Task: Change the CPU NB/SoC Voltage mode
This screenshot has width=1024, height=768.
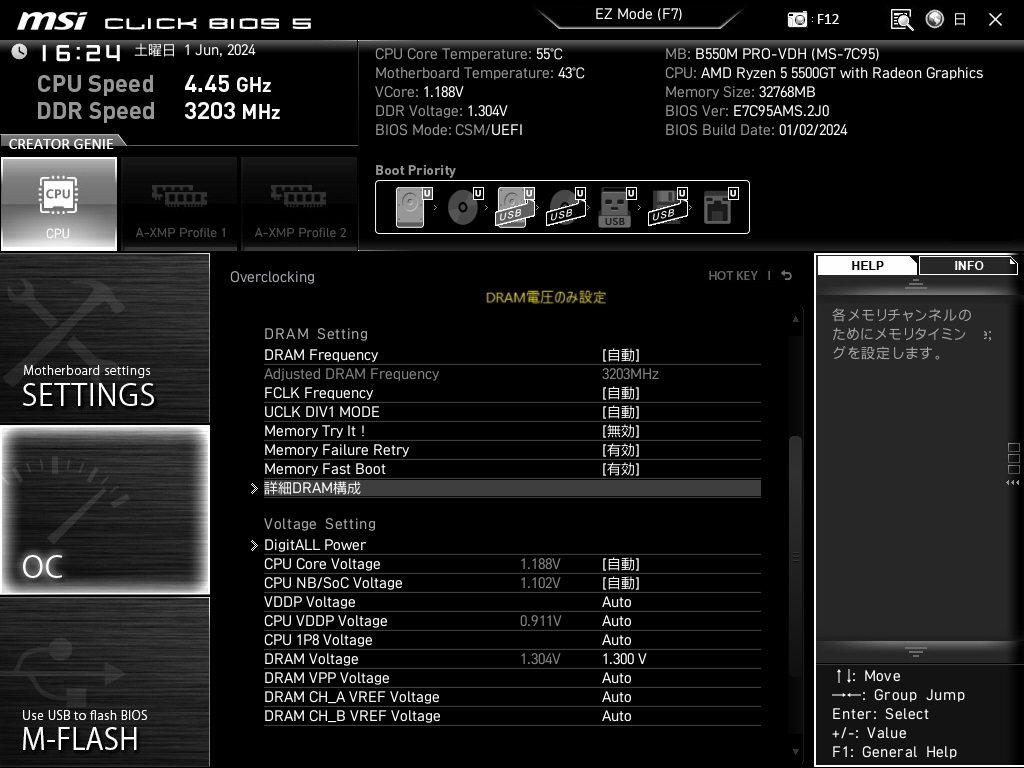Action: point(620,583)
